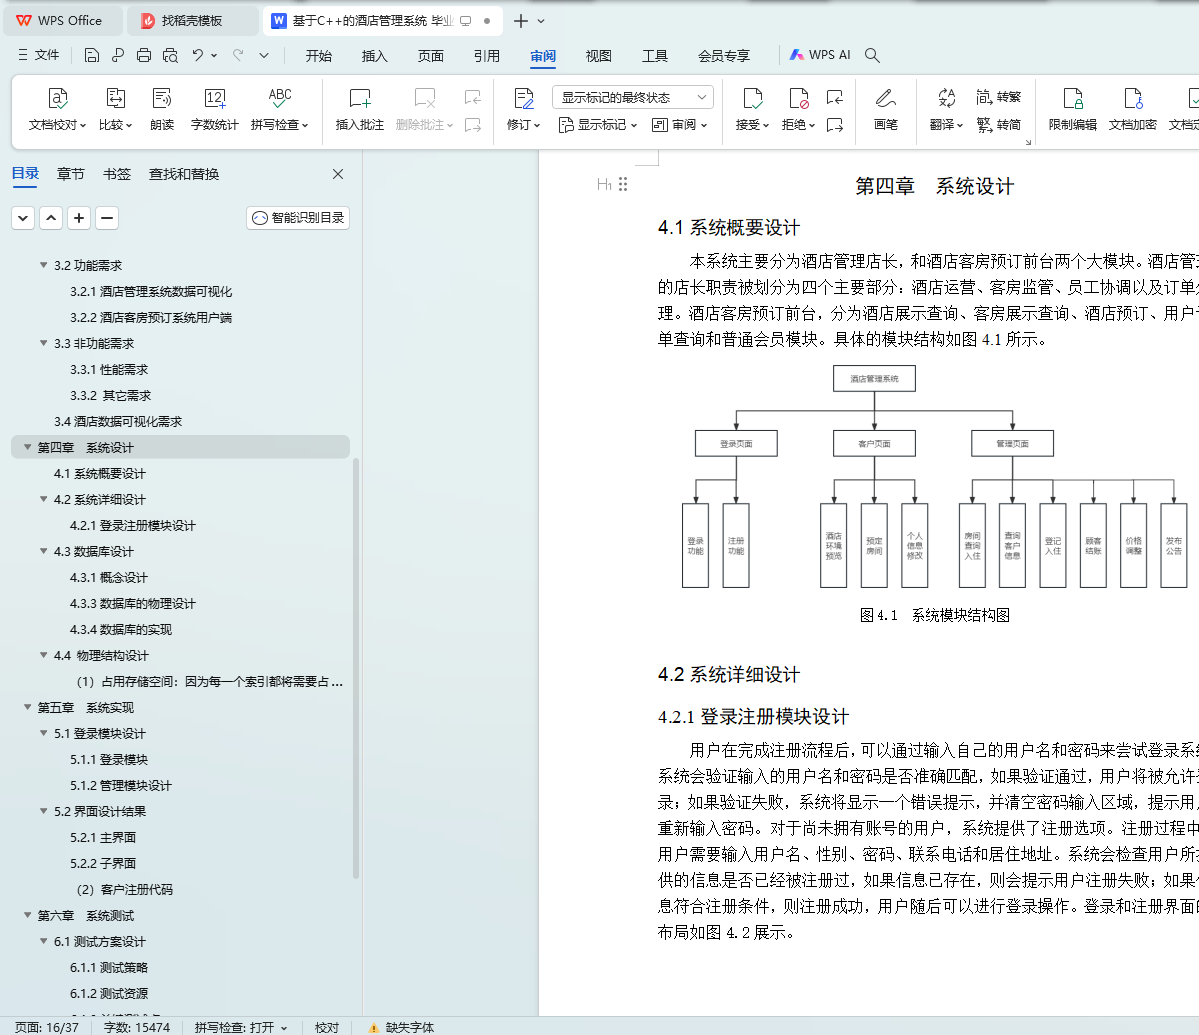The height and width of the screenshot is (1035, 1199).
Task: Open the 会员专享 tab
Action: coord(723,56)
